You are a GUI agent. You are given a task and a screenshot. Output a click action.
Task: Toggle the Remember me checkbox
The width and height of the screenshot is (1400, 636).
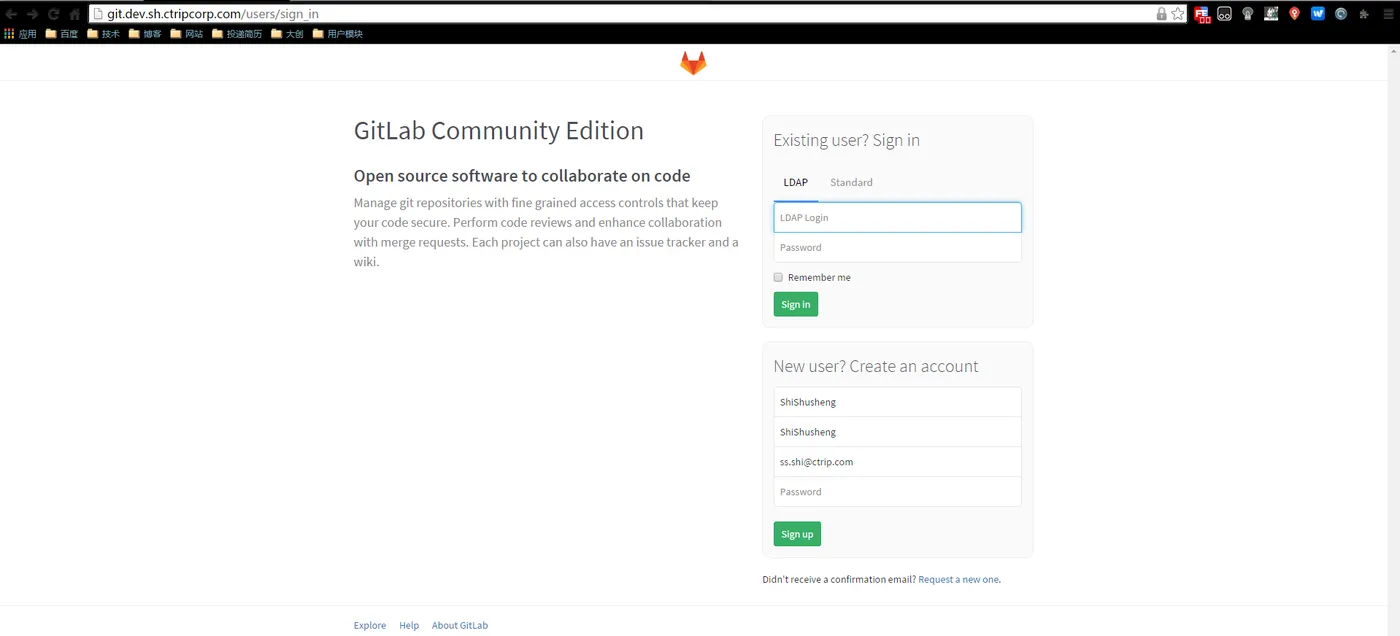click(x=778, y=277)
